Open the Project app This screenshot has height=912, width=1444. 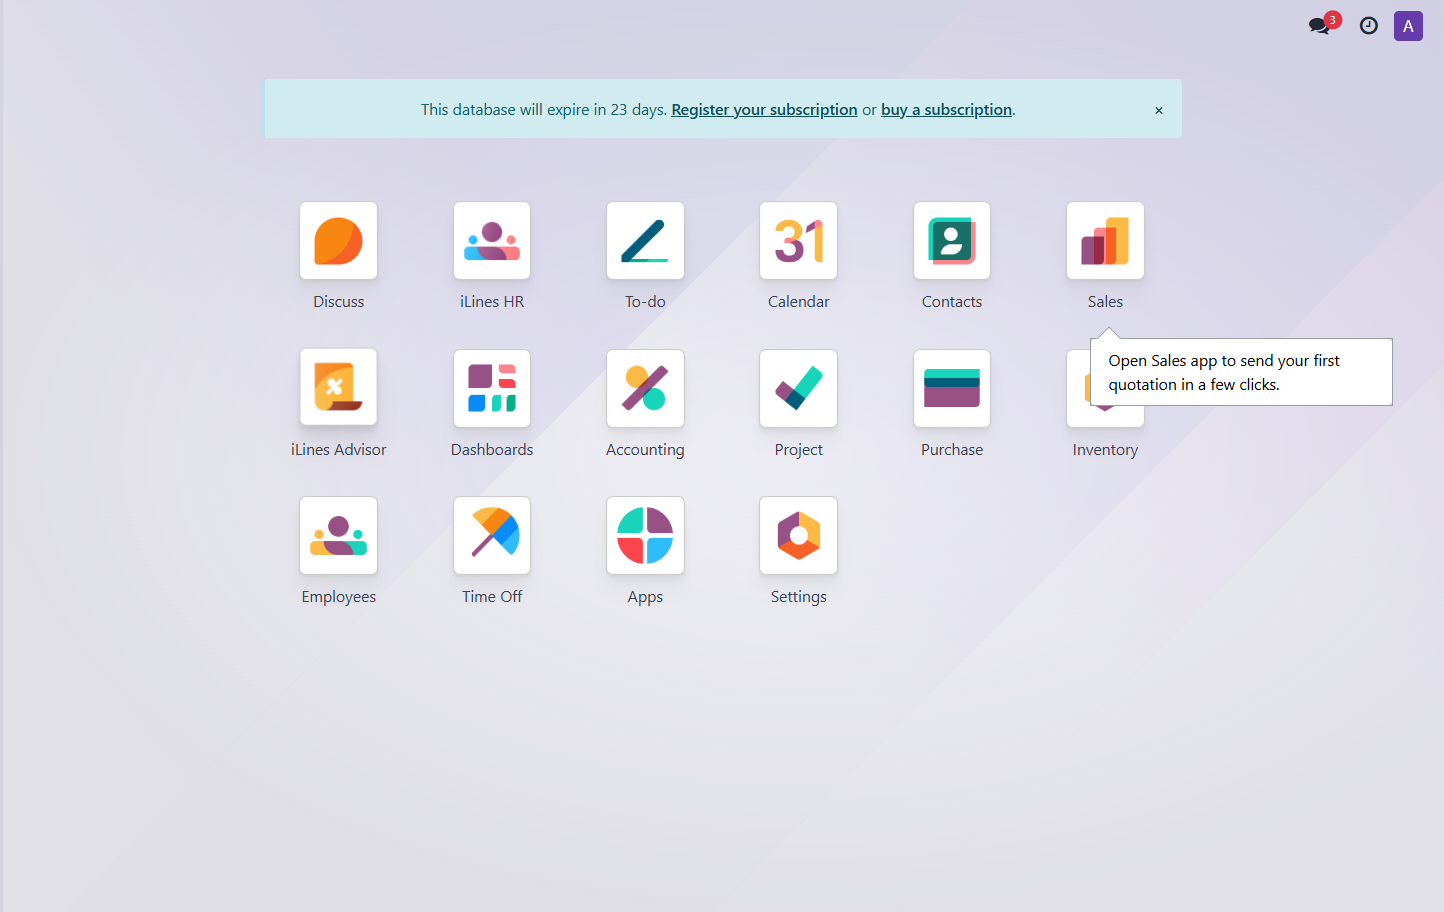(x=798, y=388)
